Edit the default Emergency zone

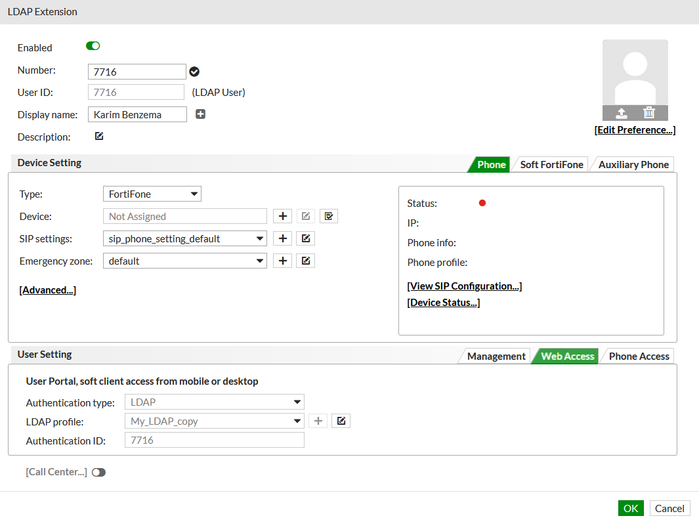tap(306, 261)
